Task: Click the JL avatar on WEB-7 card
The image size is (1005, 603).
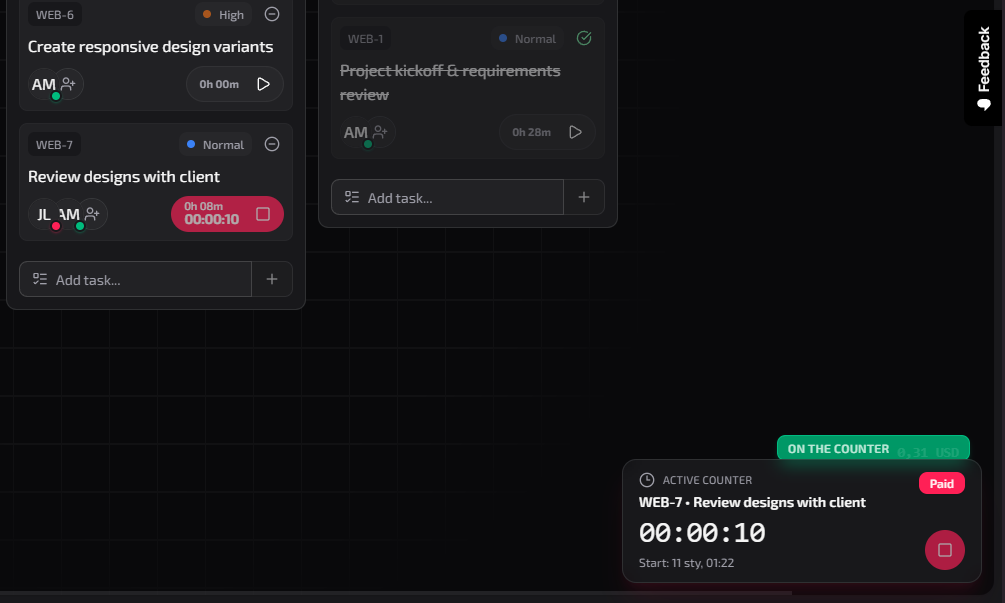Action: 44,215
